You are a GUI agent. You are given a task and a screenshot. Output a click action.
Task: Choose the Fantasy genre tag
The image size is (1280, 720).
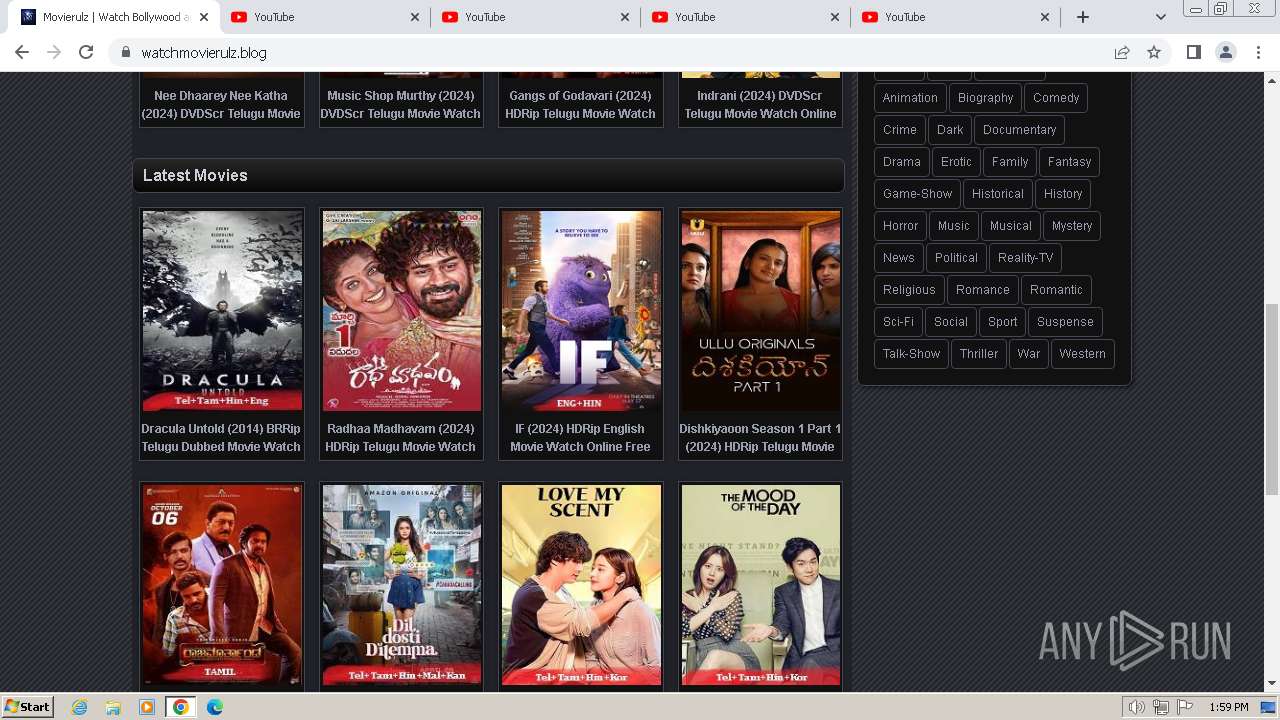coord(1069,162)
